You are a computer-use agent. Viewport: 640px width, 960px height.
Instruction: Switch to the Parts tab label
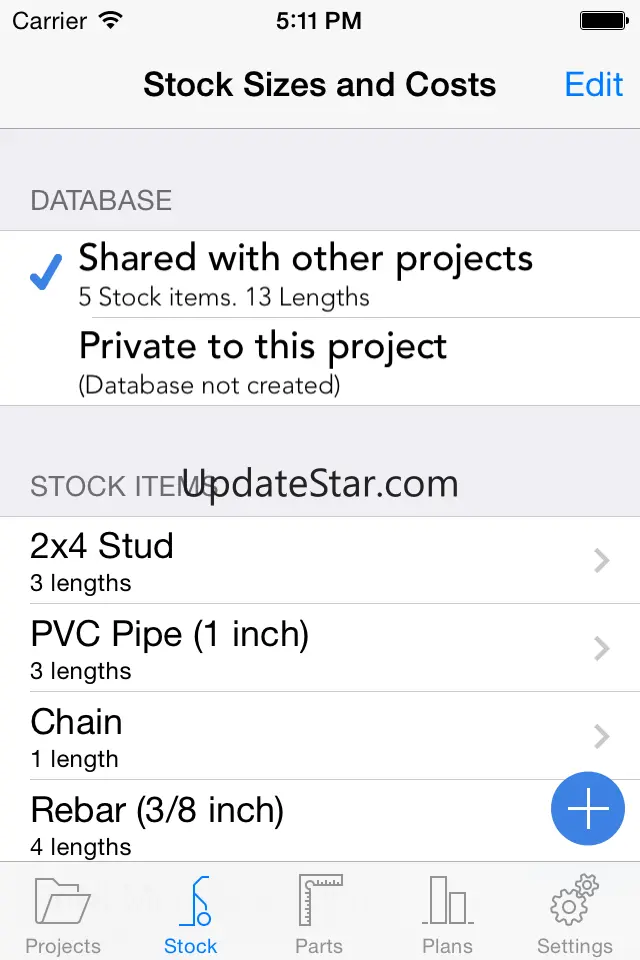tap(320, 946)
